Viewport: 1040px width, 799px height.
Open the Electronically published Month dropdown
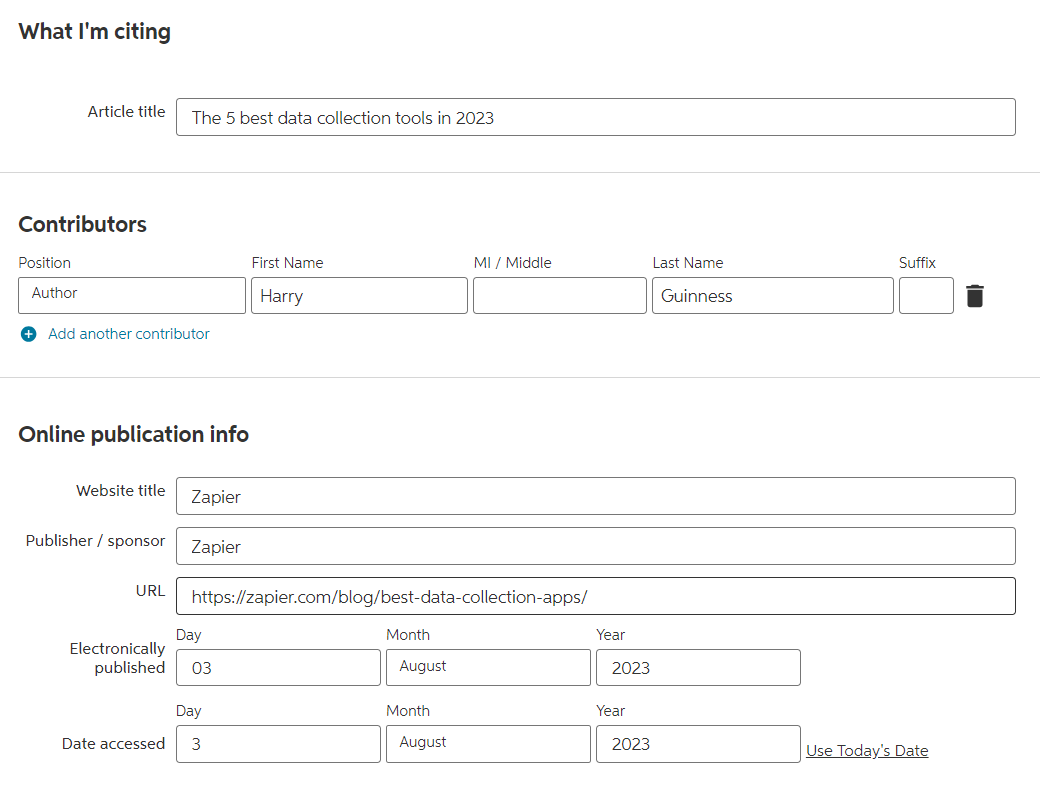pos(488,668)
